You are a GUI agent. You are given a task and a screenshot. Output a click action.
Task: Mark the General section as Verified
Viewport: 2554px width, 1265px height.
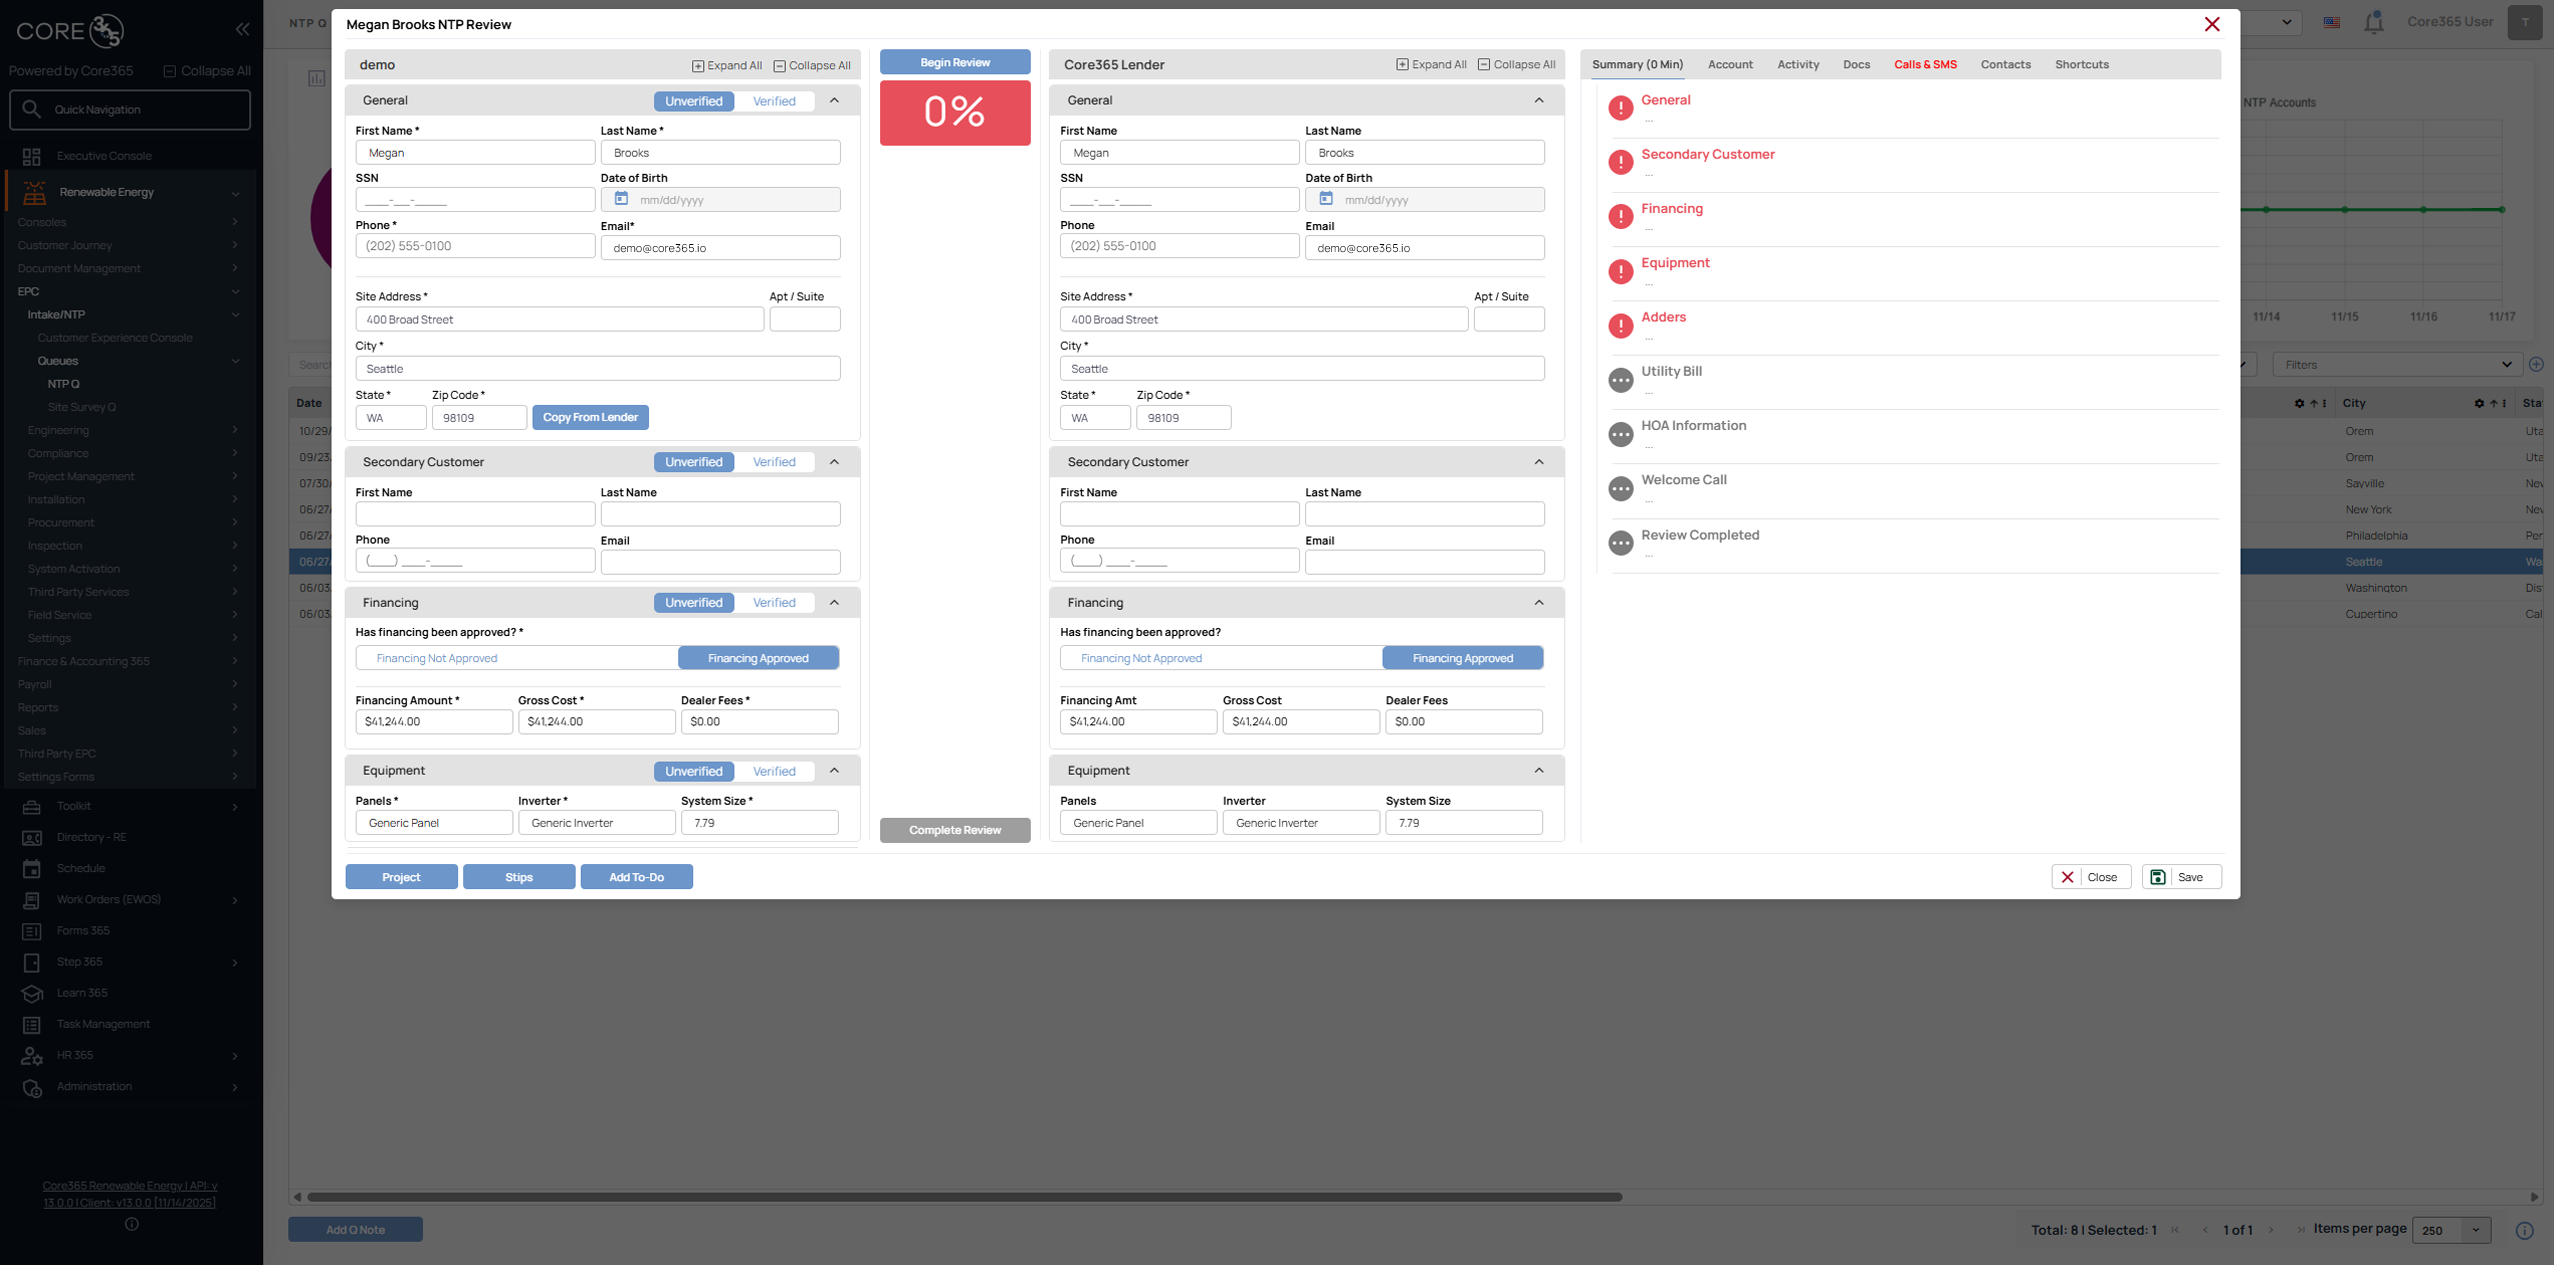coord(774,101)
